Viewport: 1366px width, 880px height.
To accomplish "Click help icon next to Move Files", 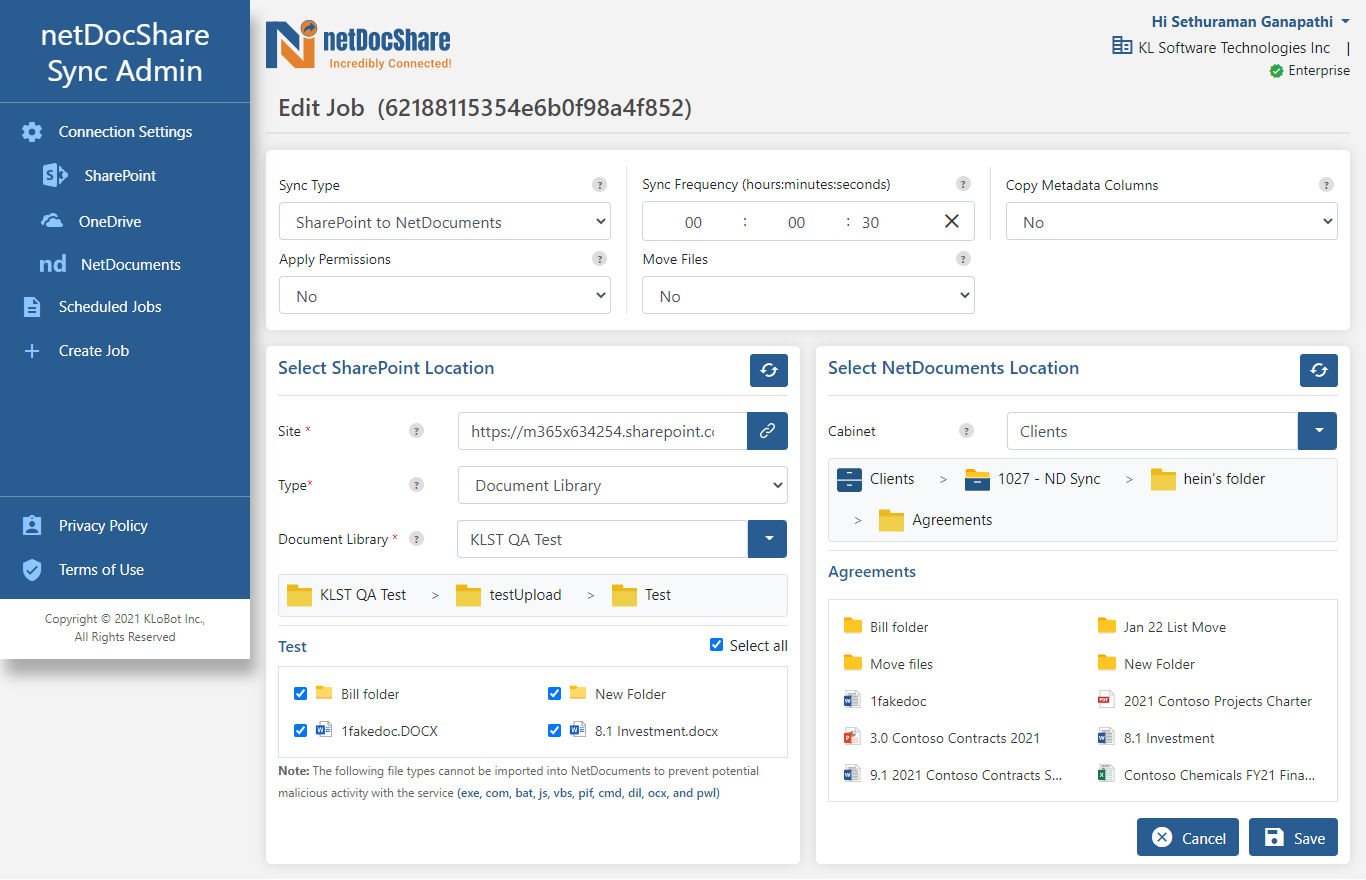I will pyautogui.click(x=963, y=259).
